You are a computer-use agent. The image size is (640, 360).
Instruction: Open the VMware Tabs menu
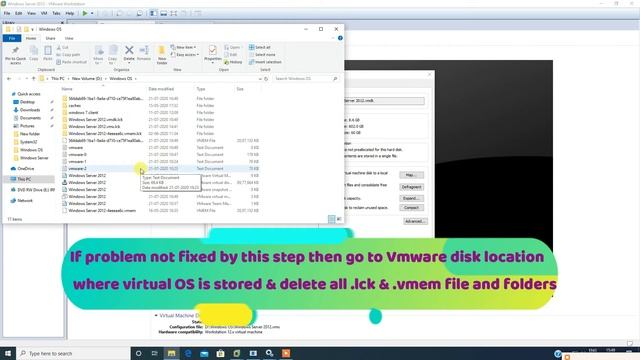click(56, 13)
